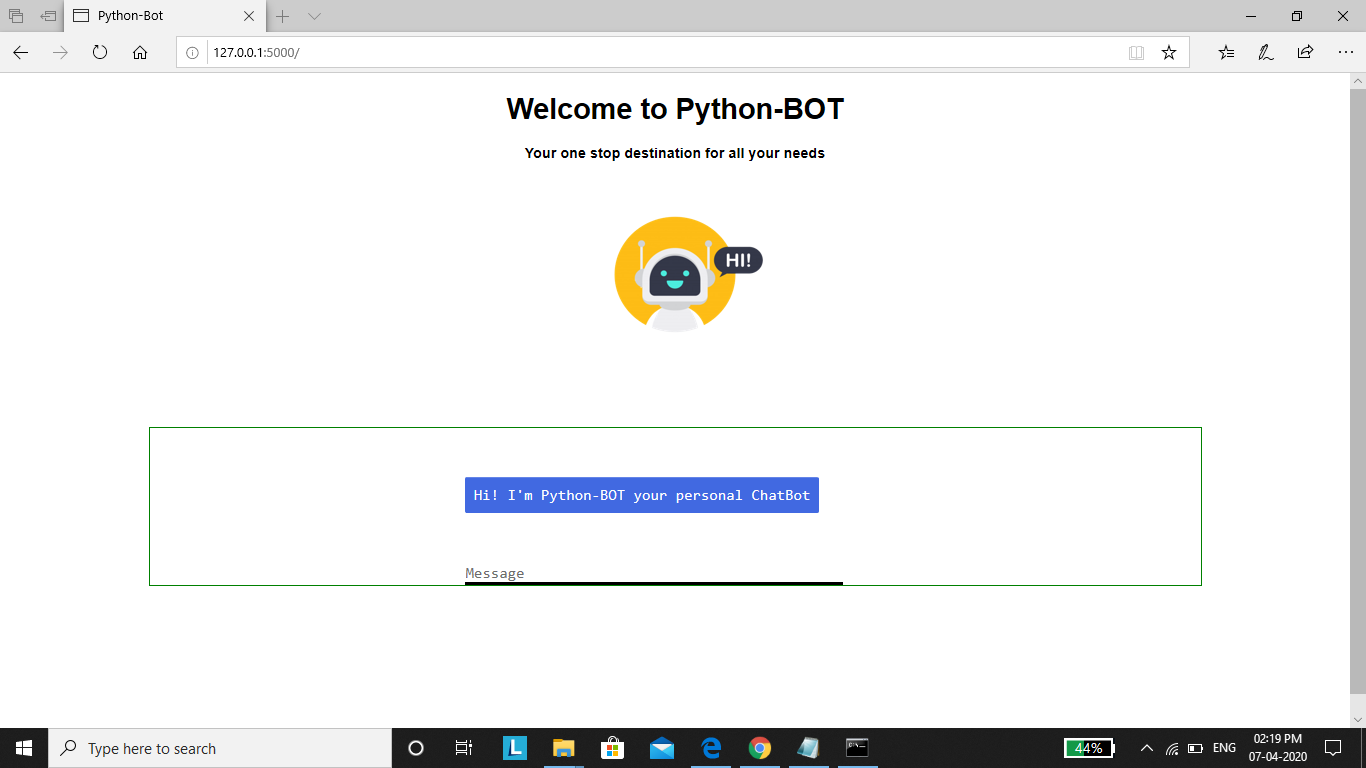The height and width of the screenshot is (768, 1366).
Task: Launch Google Chrome from the taskbar
Action: coord(760,747)
